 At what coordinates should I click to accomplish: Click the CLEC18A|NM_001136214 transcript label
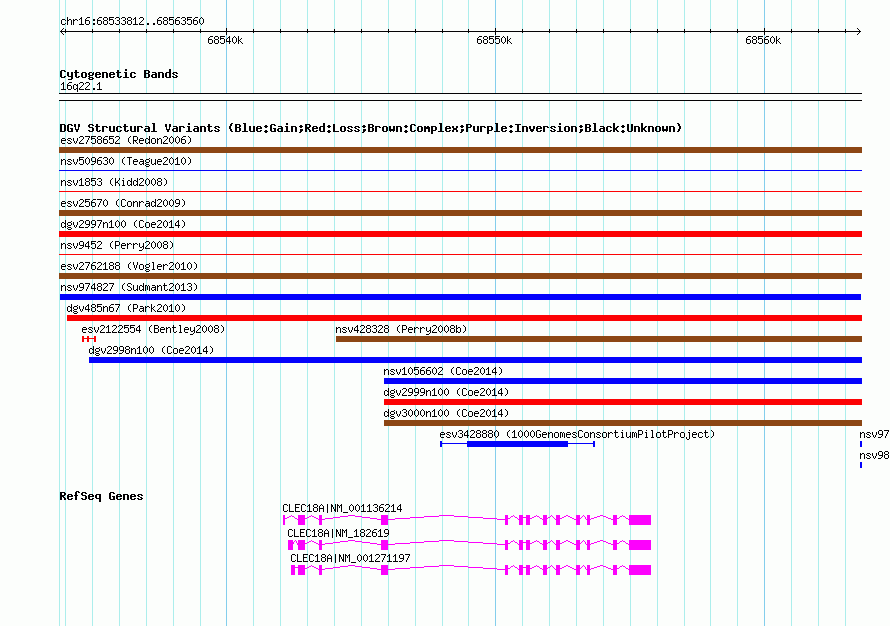[342, 509]
